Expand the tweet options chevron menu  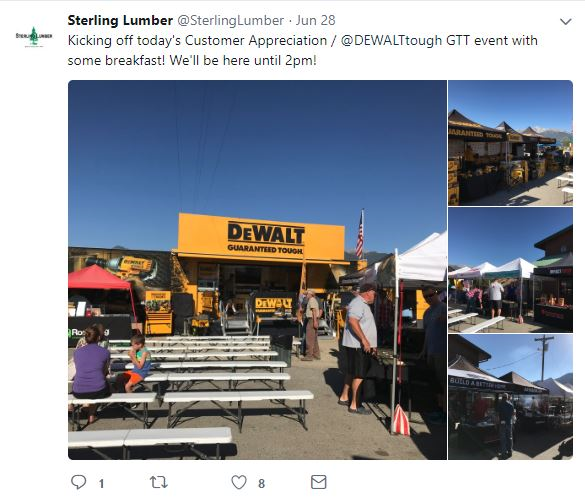(566, 22)
